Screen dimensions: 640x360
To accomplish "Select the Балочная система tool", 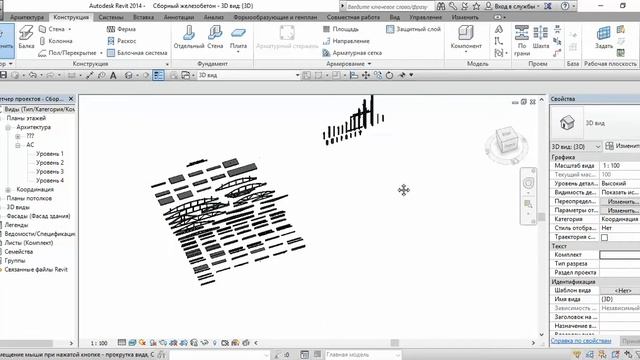I will click(x=137, y=53).
